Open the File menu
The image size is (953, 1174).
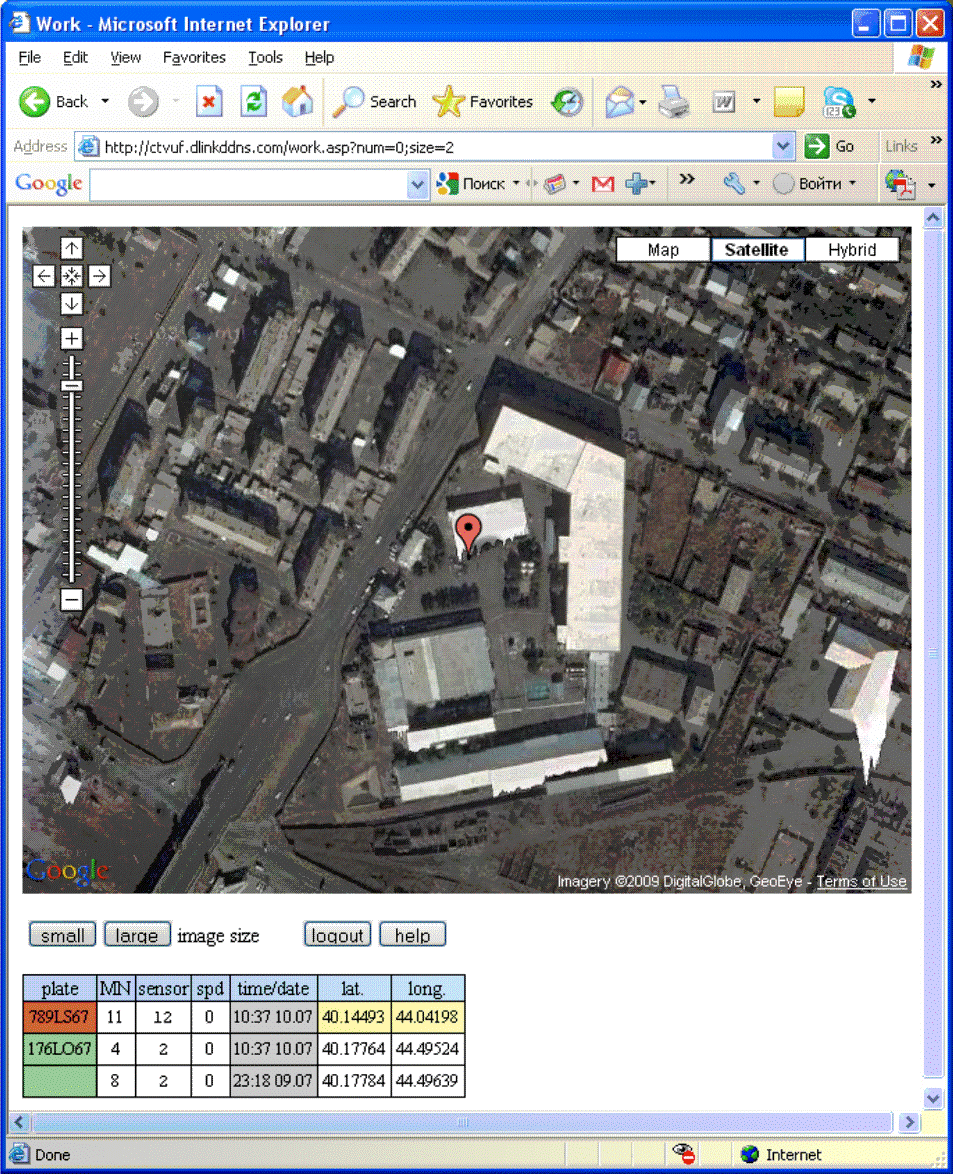click(29, 58)
